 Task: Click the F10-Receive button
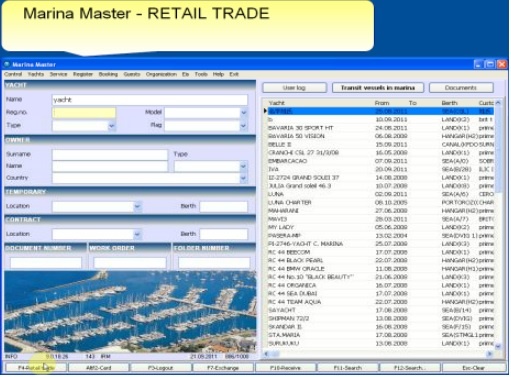(x=285, y=368)
